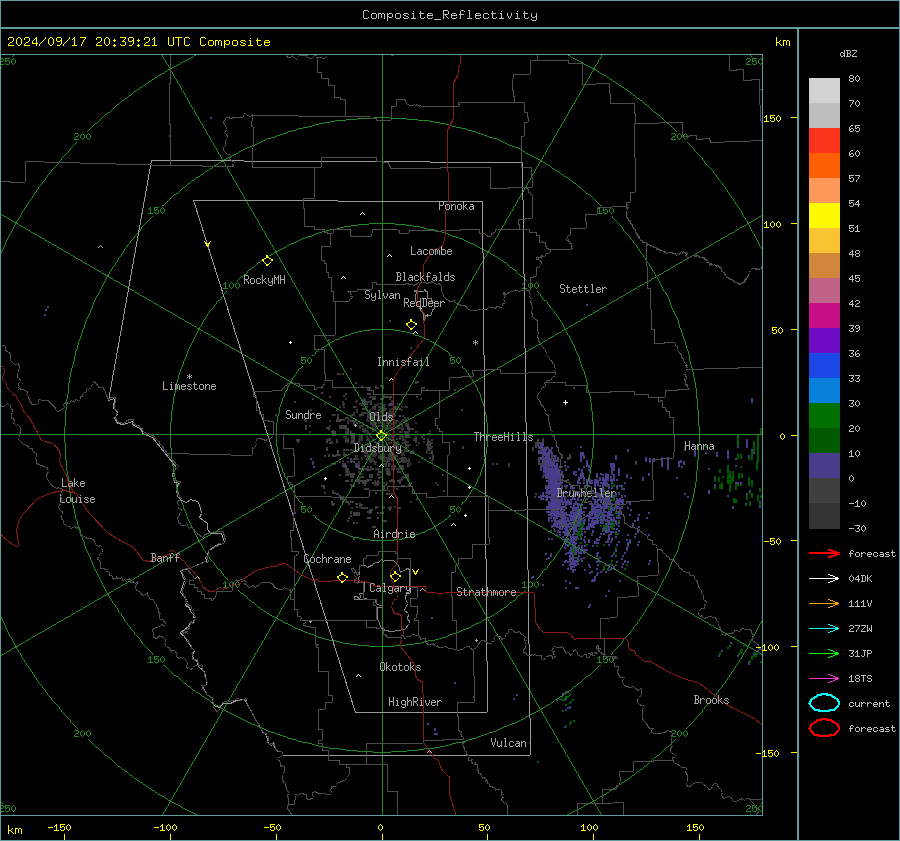900x841 pixels.
Task: Select the 54 dBZ yellow swatch
Action: click(824, 216)
